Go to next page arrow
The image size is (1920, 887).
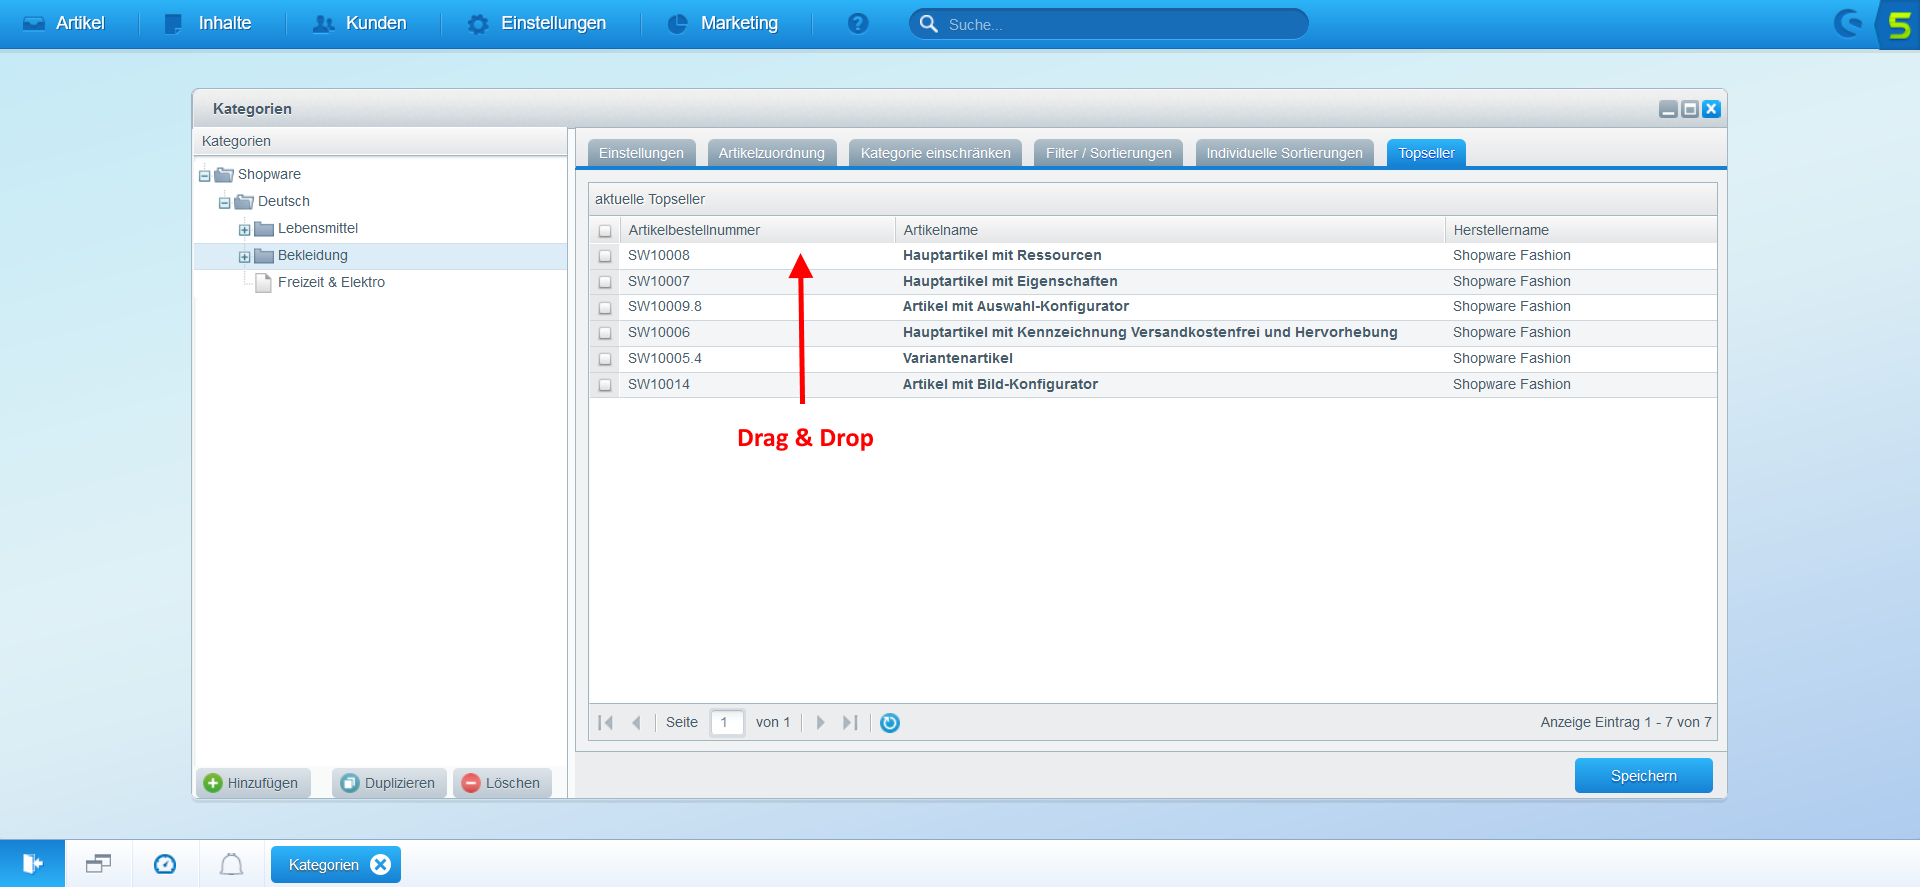coord(820,722)
